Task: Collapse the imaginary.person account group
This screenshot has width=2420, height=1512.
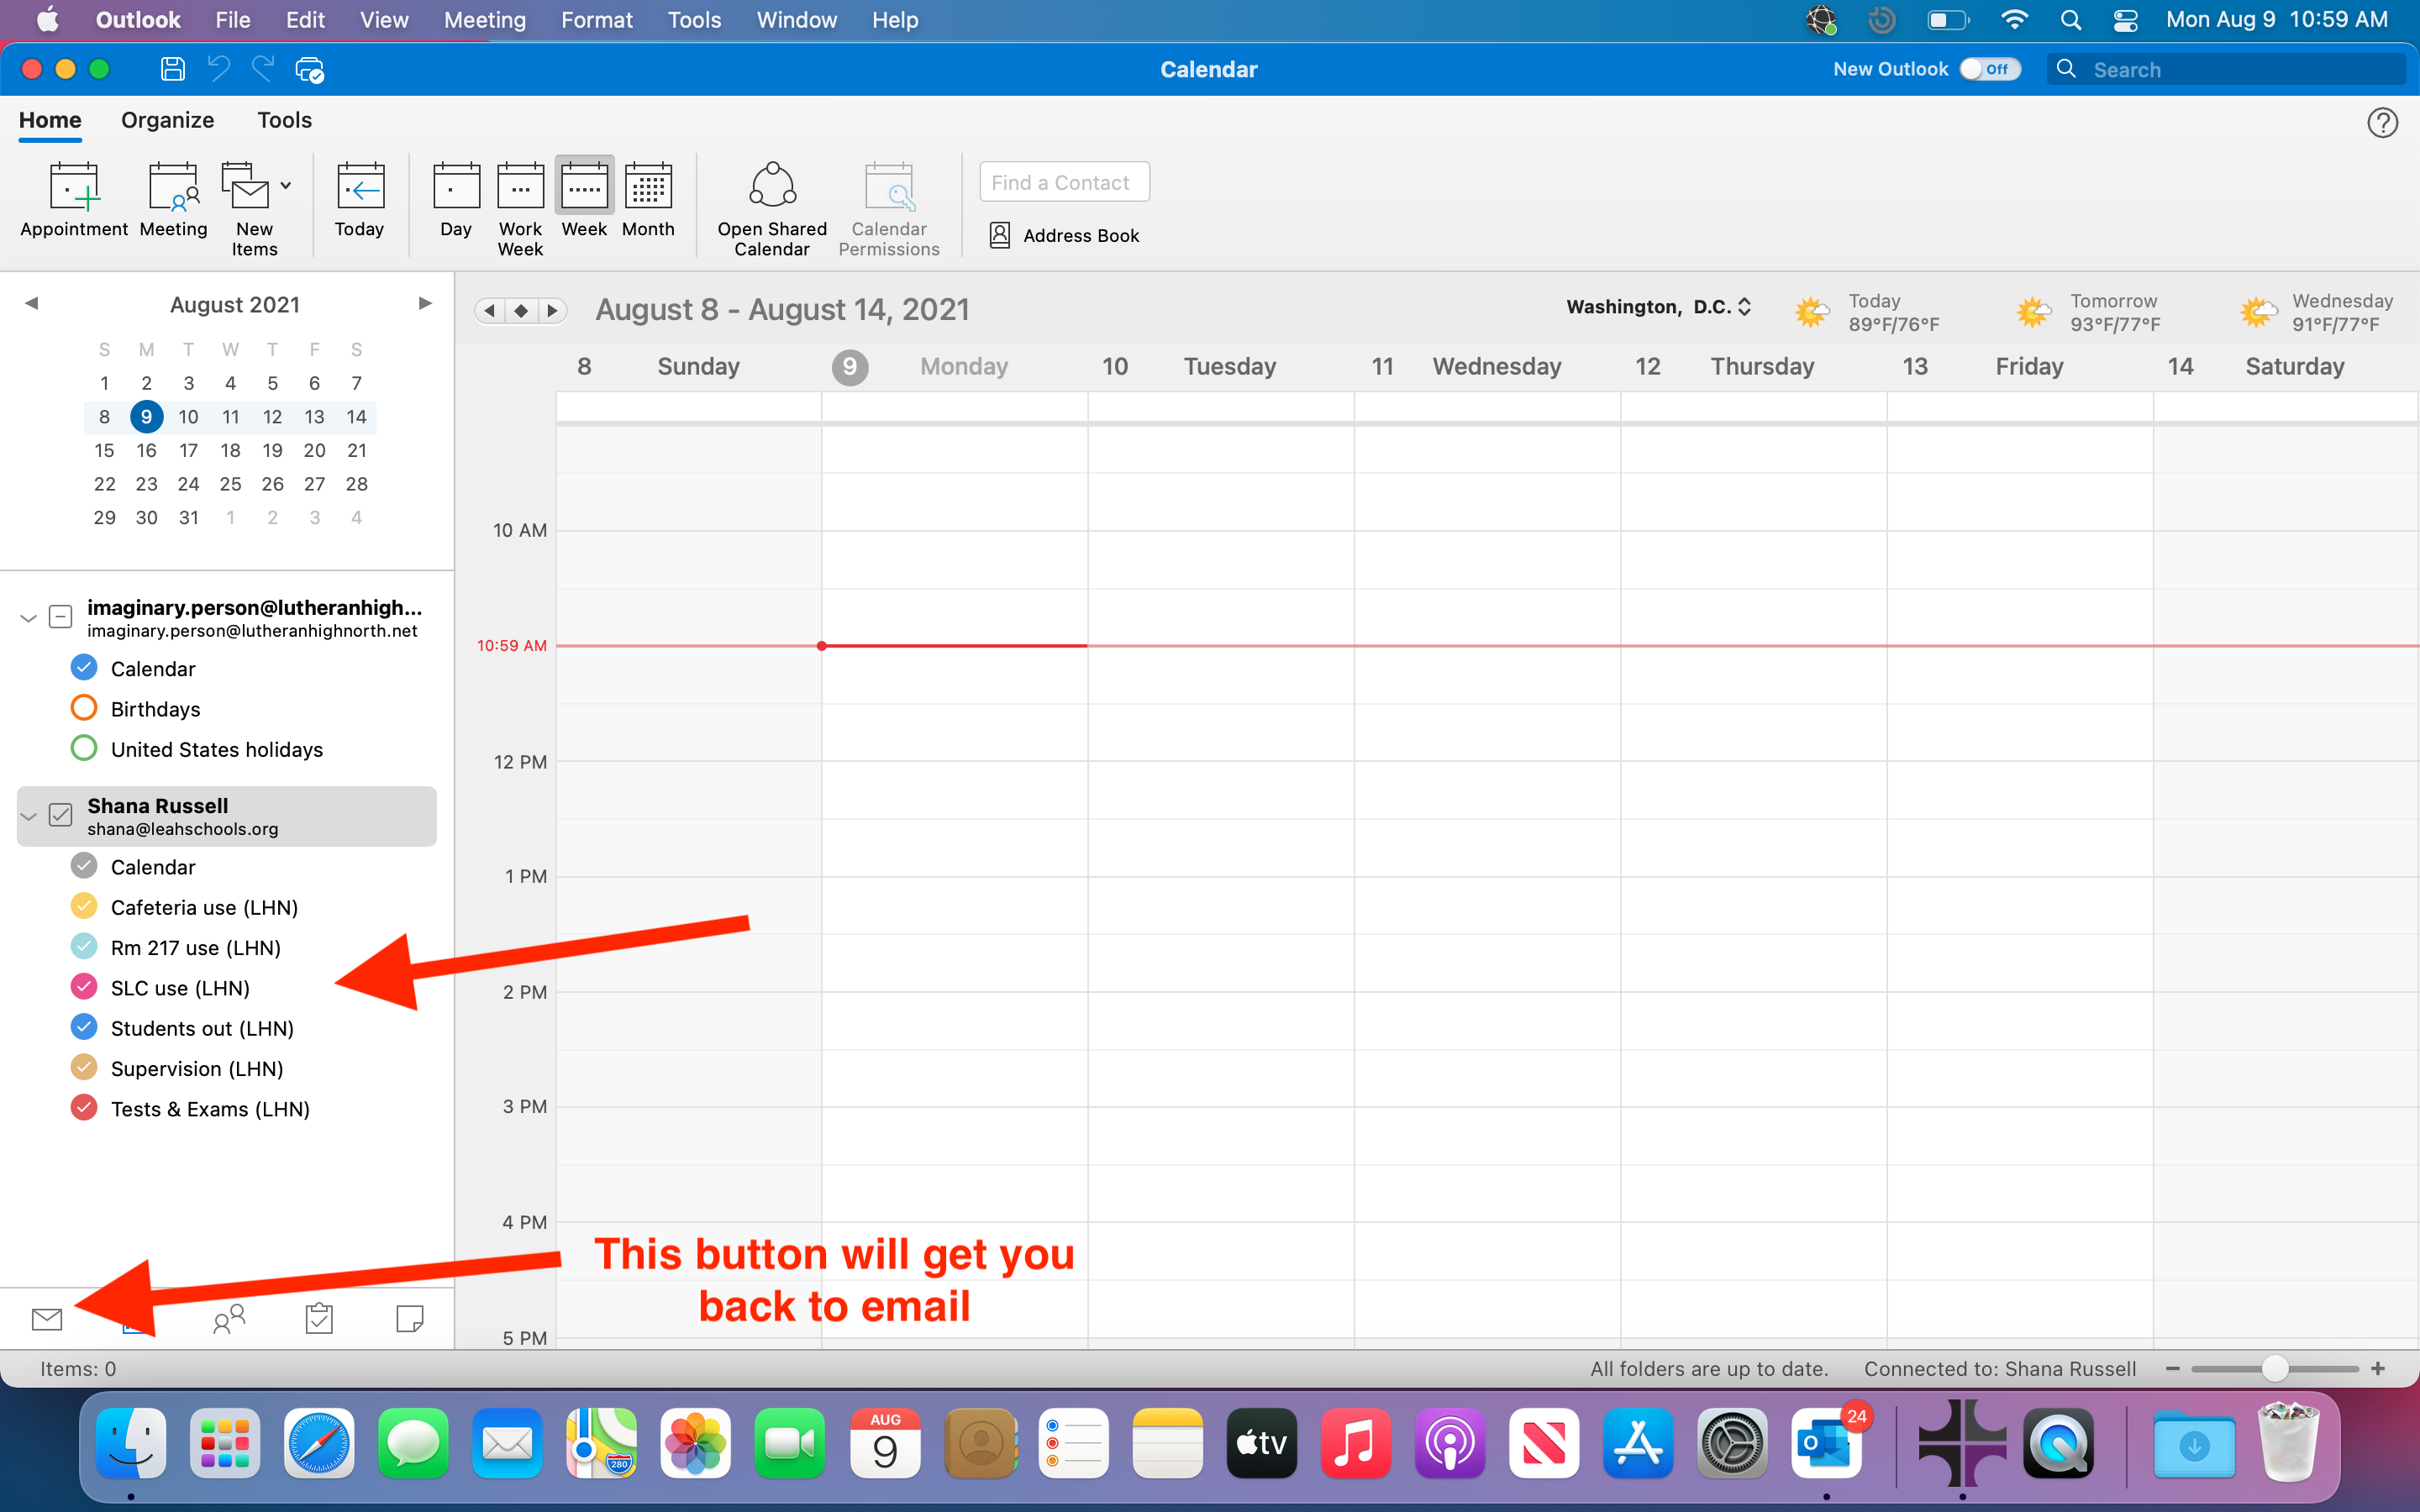Action: [x=29, y=618]
